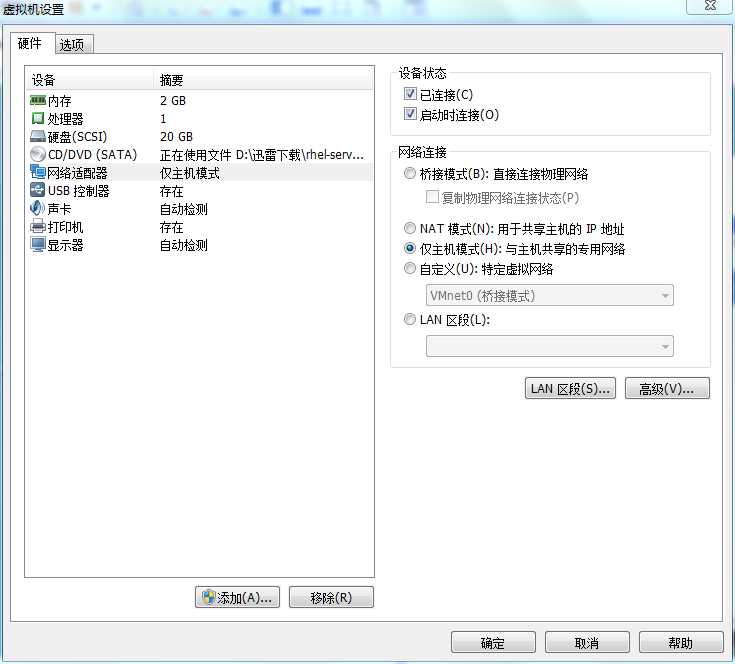Confirm with the 确定 button
Image resolution: width=735 pixels, height=664 pixels.
pos(493,642)
